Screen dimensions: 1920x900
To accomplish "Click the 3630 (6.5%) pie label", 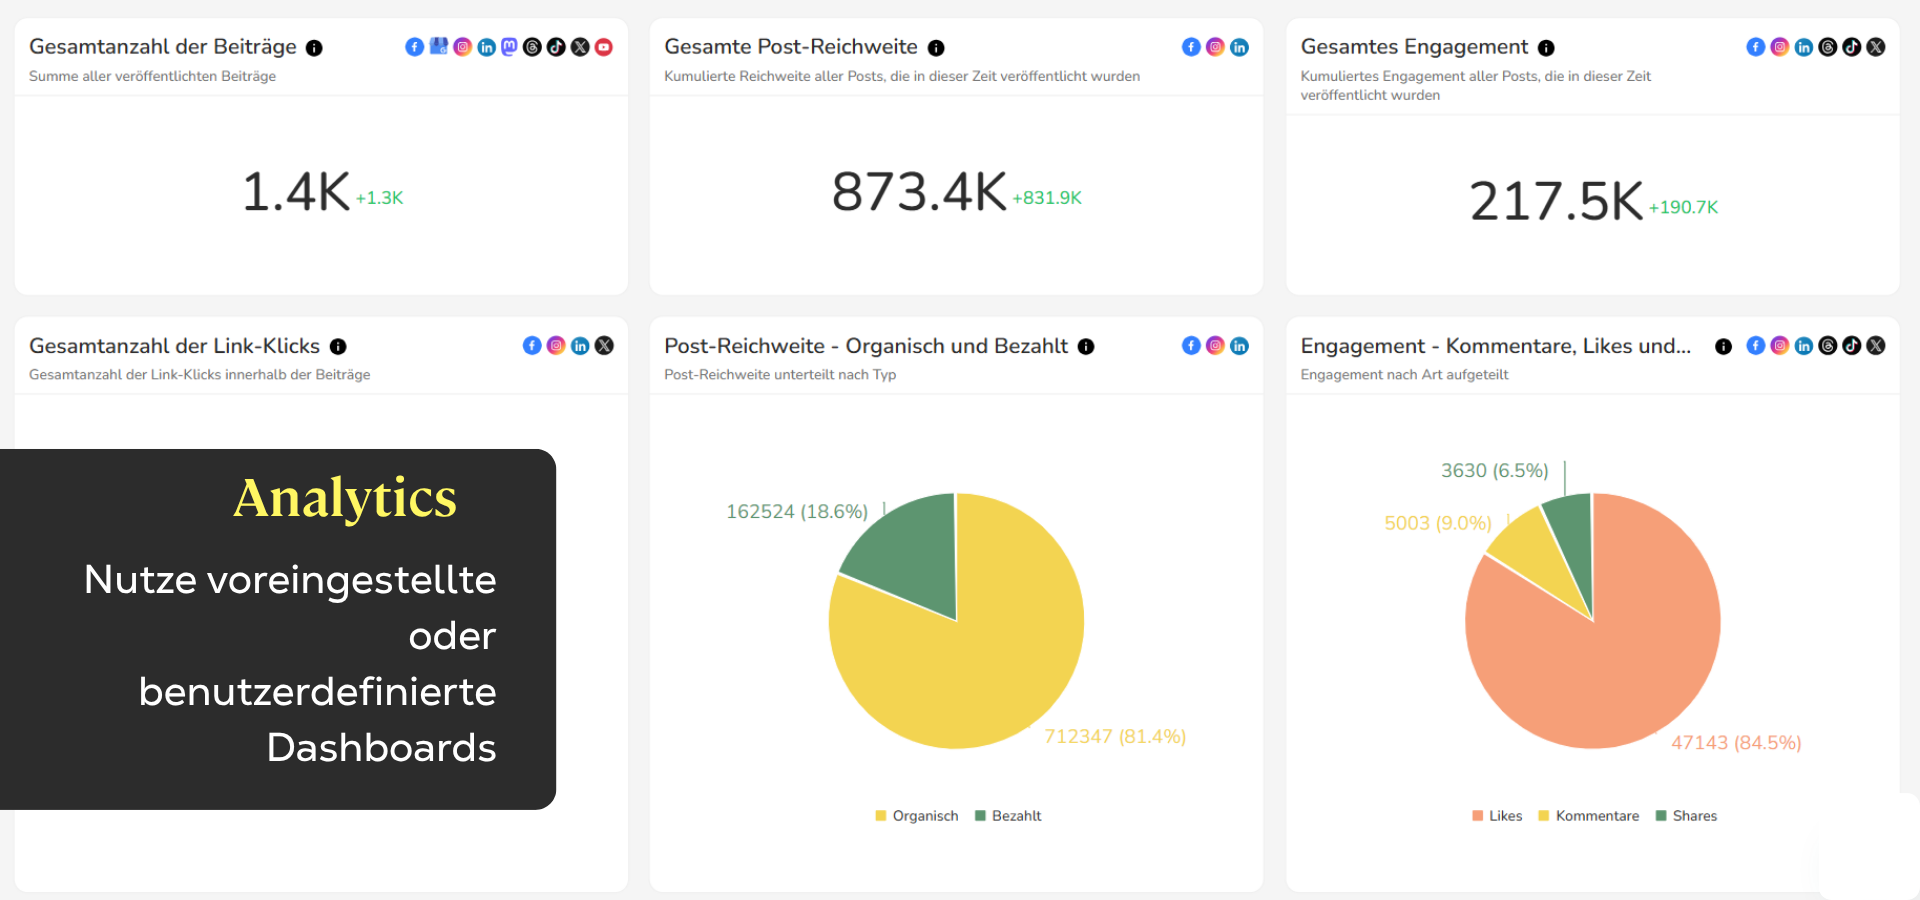I will click(1494, 470).
